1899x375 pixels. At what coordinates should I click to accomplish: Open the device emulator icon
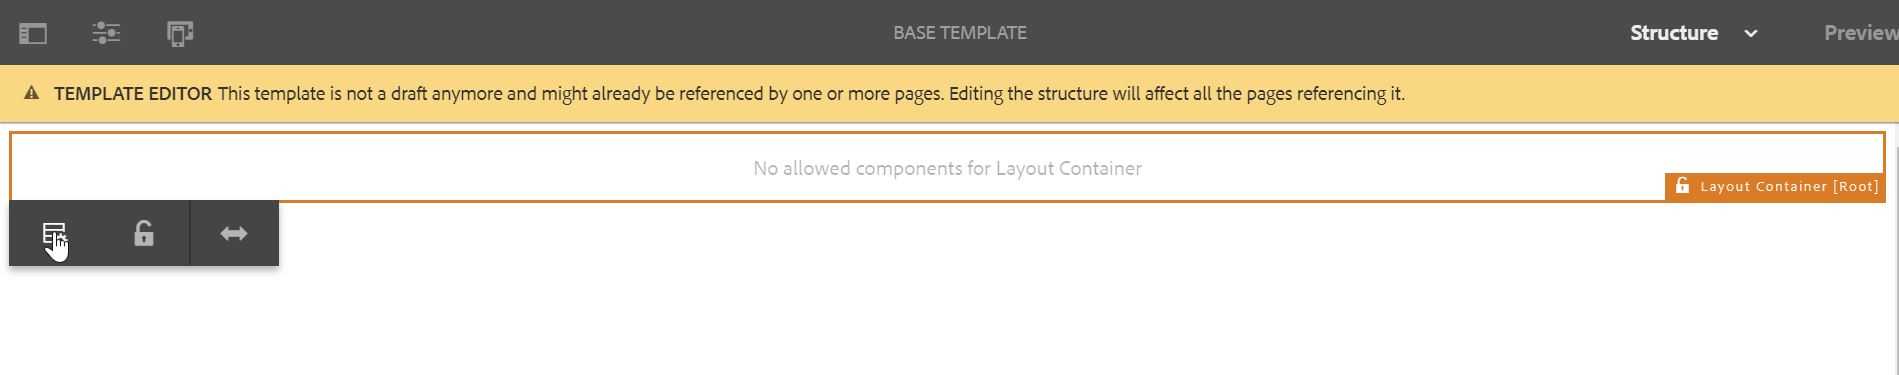tap(180, 33)
